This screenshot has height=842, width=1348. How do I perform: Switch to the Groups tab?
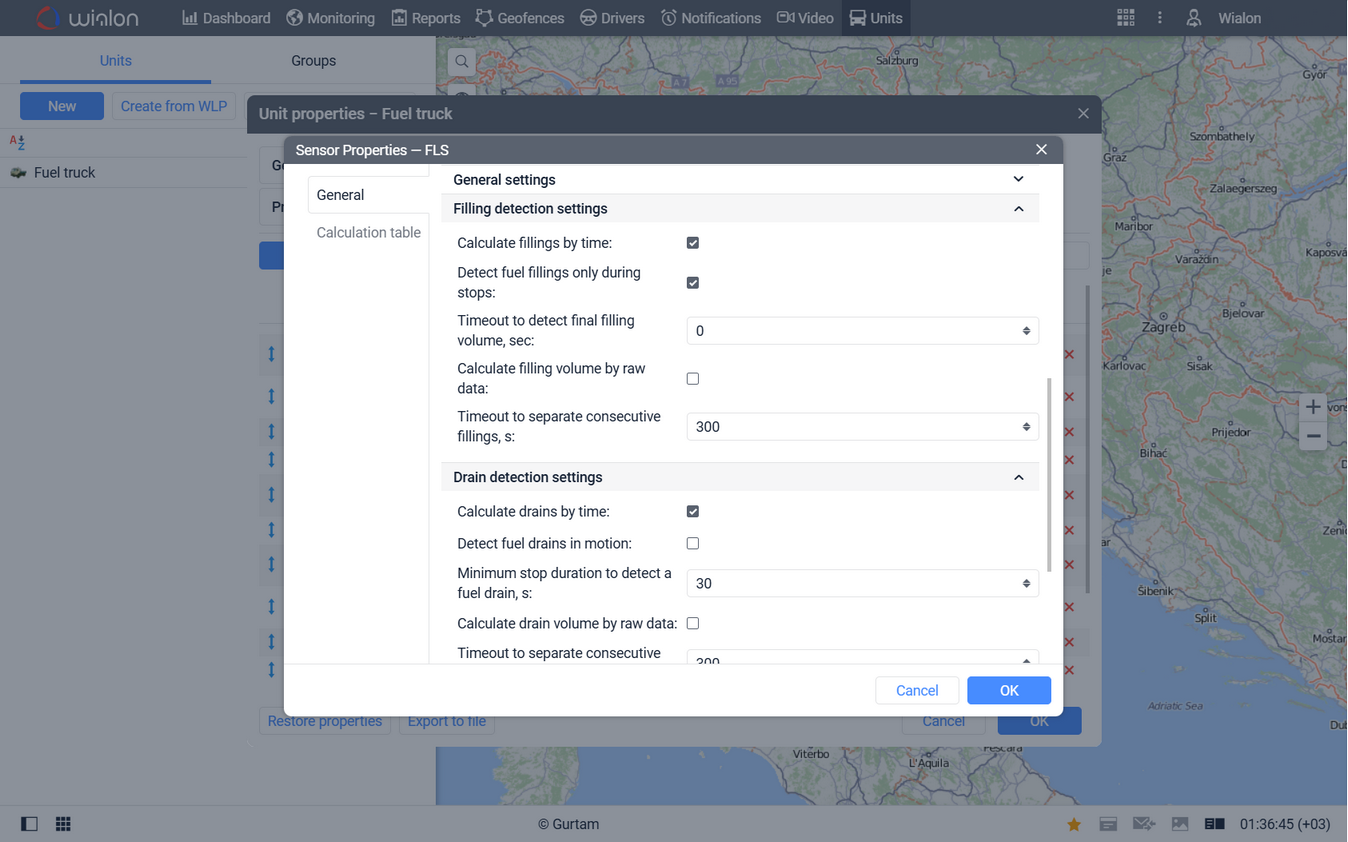(x=314, y=61)
